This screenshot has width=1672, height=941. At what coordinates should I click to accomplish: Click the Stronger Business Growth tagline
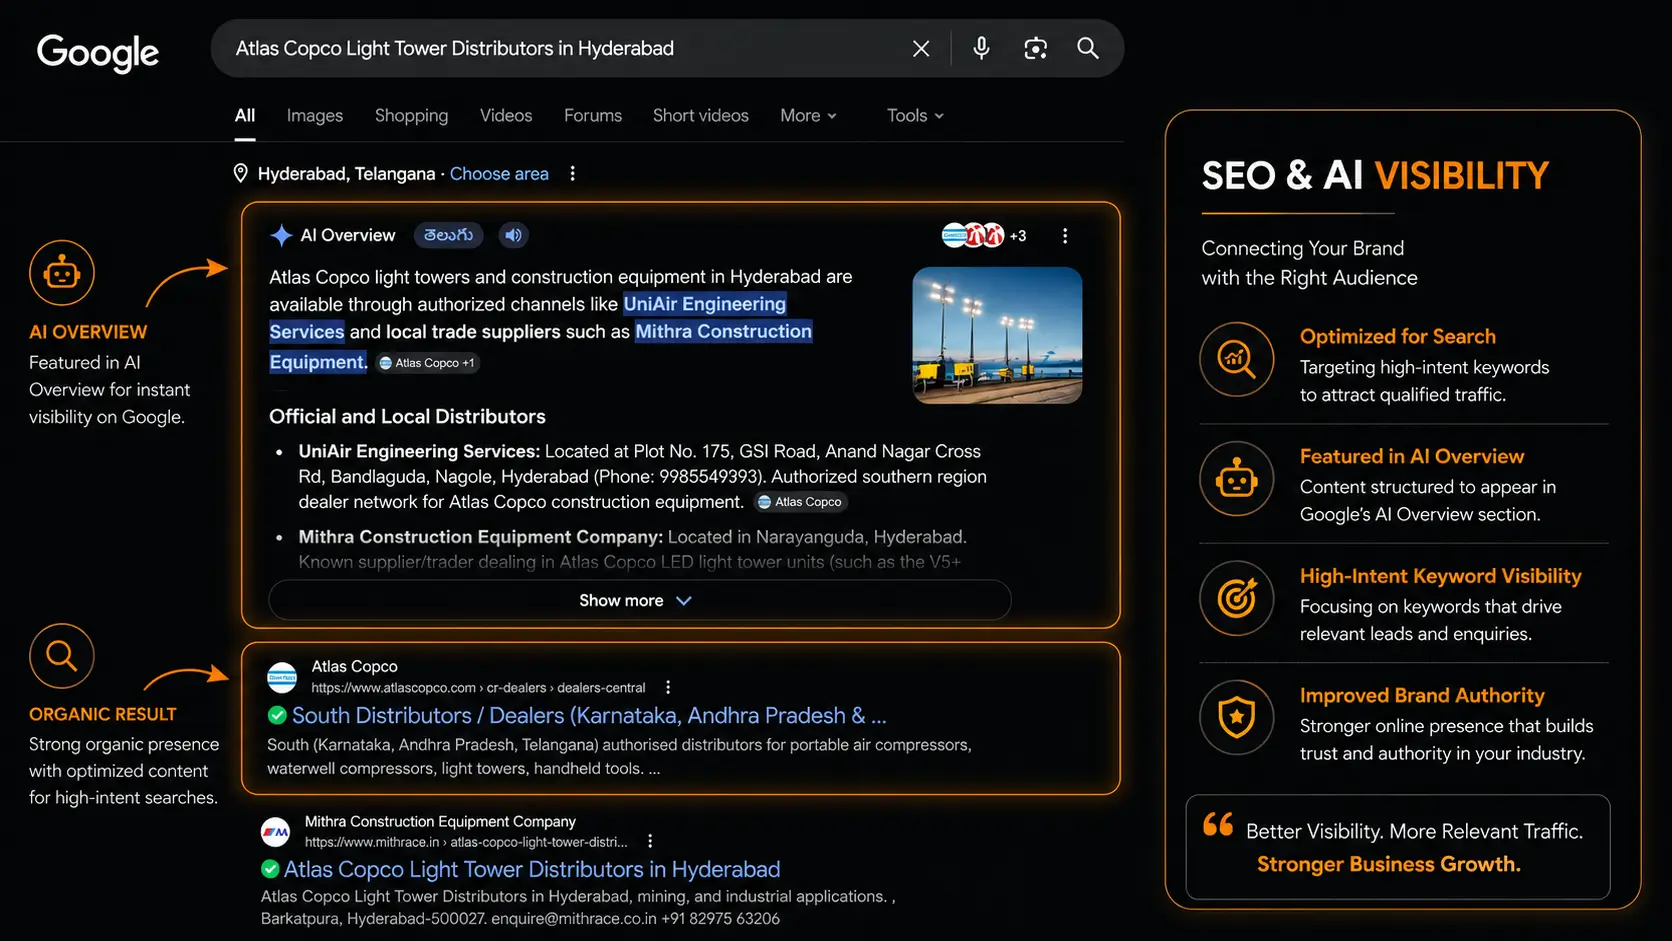click(1389, 865)
